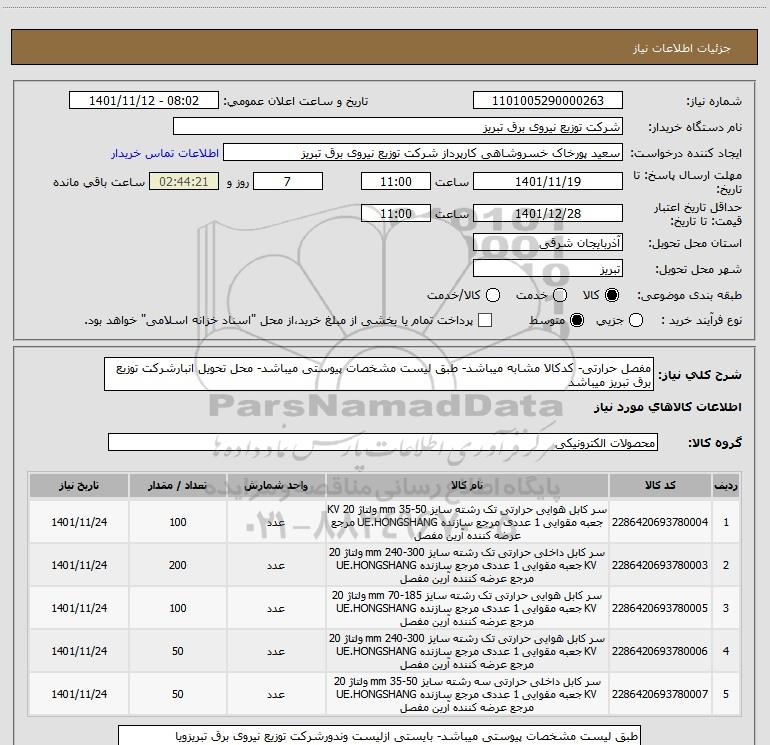Choose the جزیی purchase type radio
Screen dimensions: 770x745
point(636,320)
